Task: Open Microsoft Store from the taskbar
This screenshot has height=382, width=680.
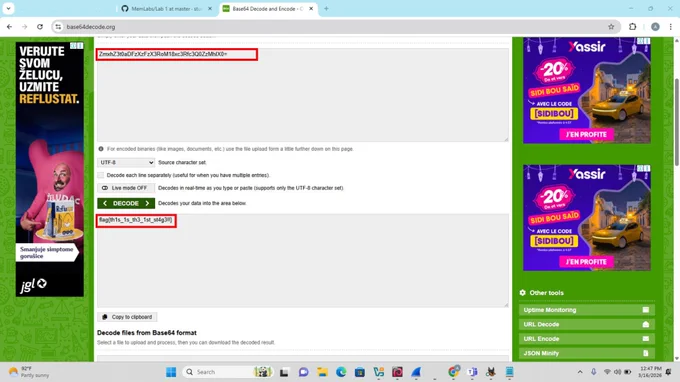Action: 360,372
